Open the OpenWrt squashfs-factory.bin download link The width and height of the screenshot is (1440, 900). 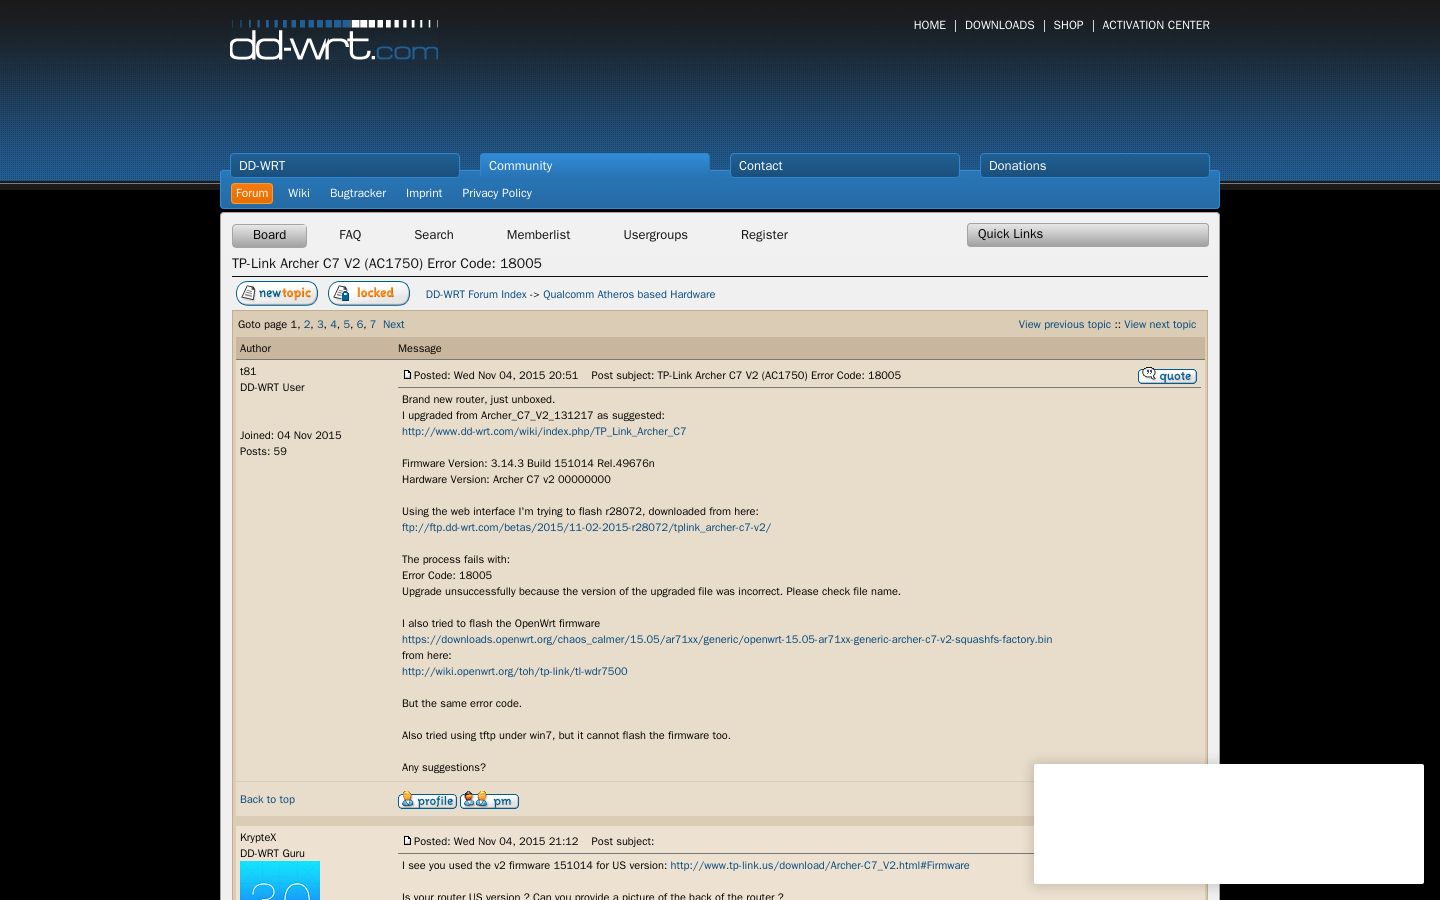pyautogui.click(x=727, y=639)
